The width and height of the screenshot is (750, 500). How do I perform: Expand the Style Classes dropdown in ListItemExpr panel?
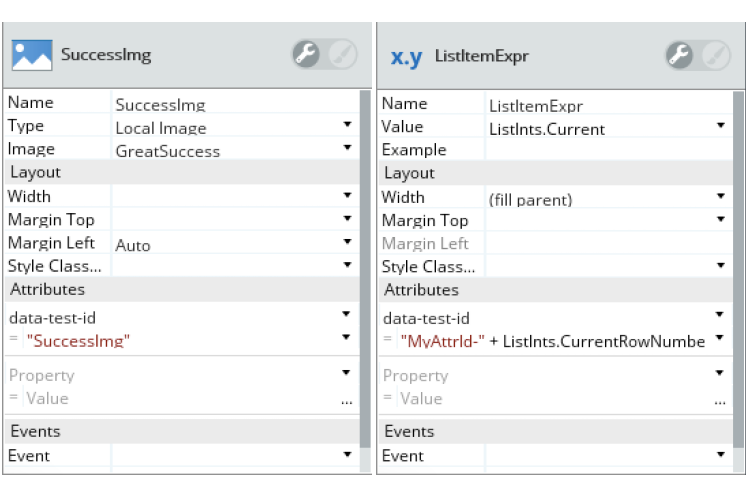(x=721, y=266)
